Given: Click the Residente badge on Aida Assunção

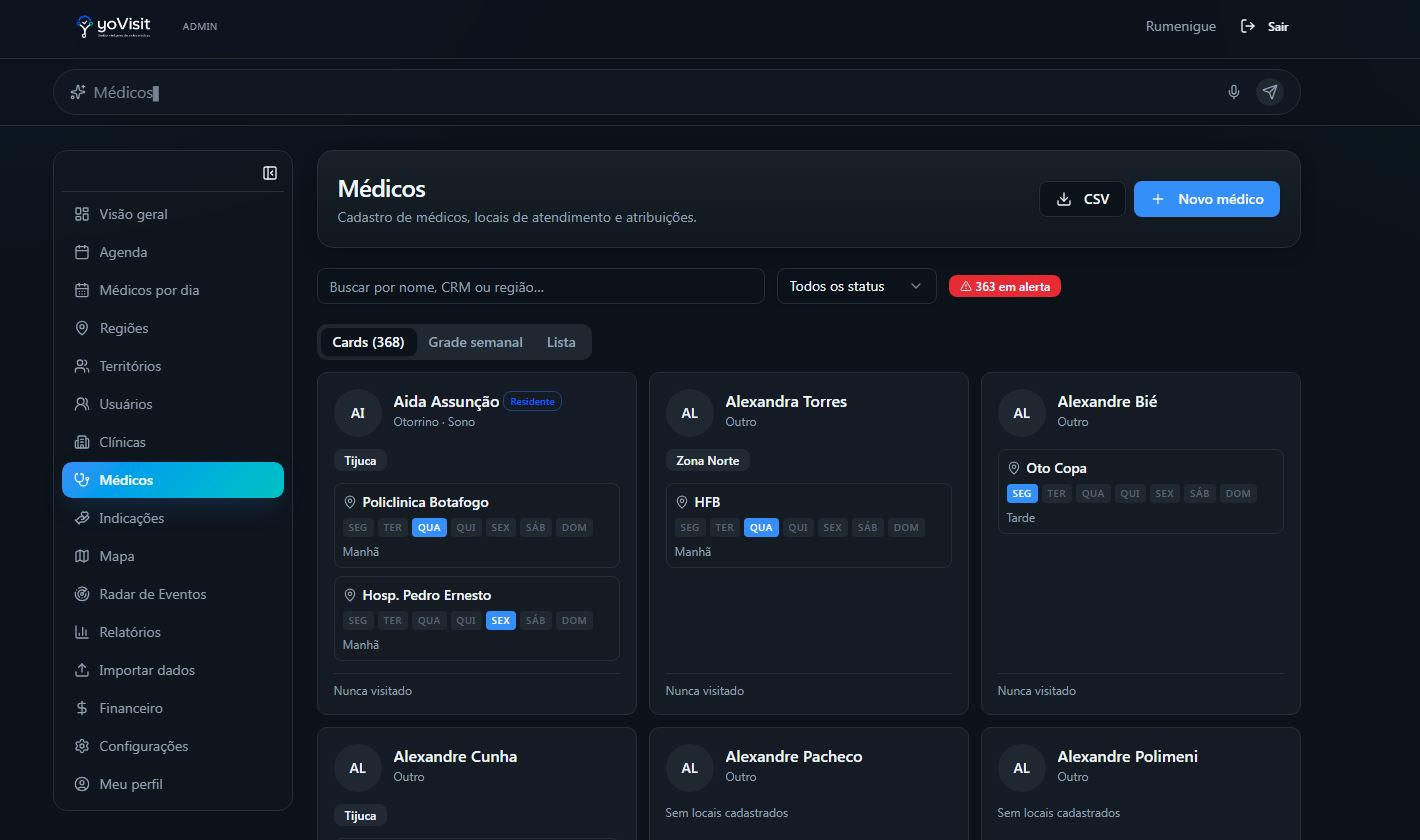Looking at the screenshot, I should point(532,401).
